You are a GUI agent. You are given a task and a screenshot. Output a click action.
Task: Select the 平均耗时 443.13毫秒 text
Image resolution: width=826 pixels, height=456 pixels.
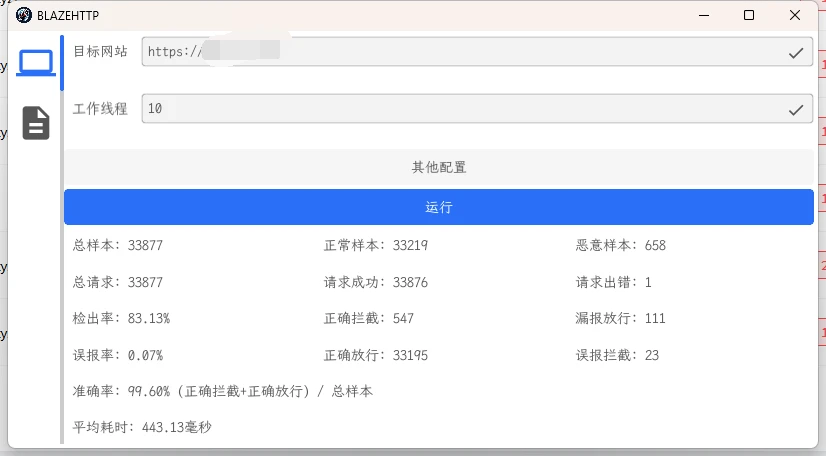pos(142,427)
